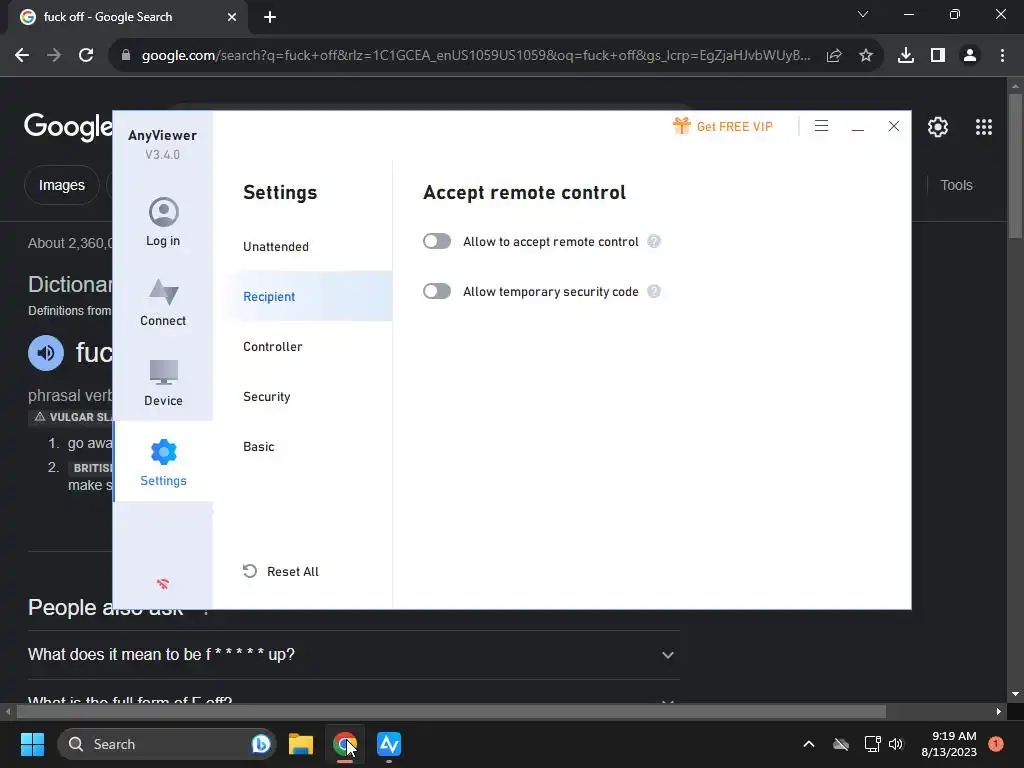This screenshot has width=1024, height=768.
Task: Open the Basic settings category
Action: 259,447
